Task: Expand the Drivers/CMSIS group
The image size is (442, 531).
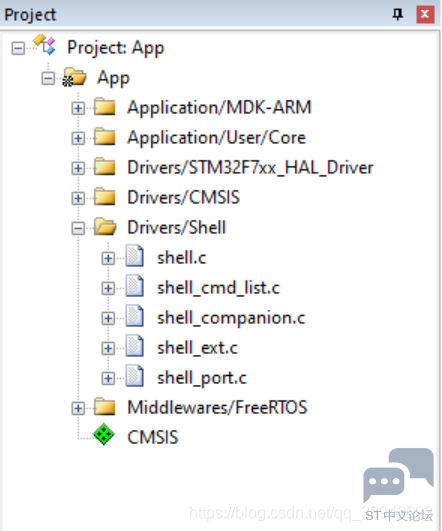Action: [78, 198]
